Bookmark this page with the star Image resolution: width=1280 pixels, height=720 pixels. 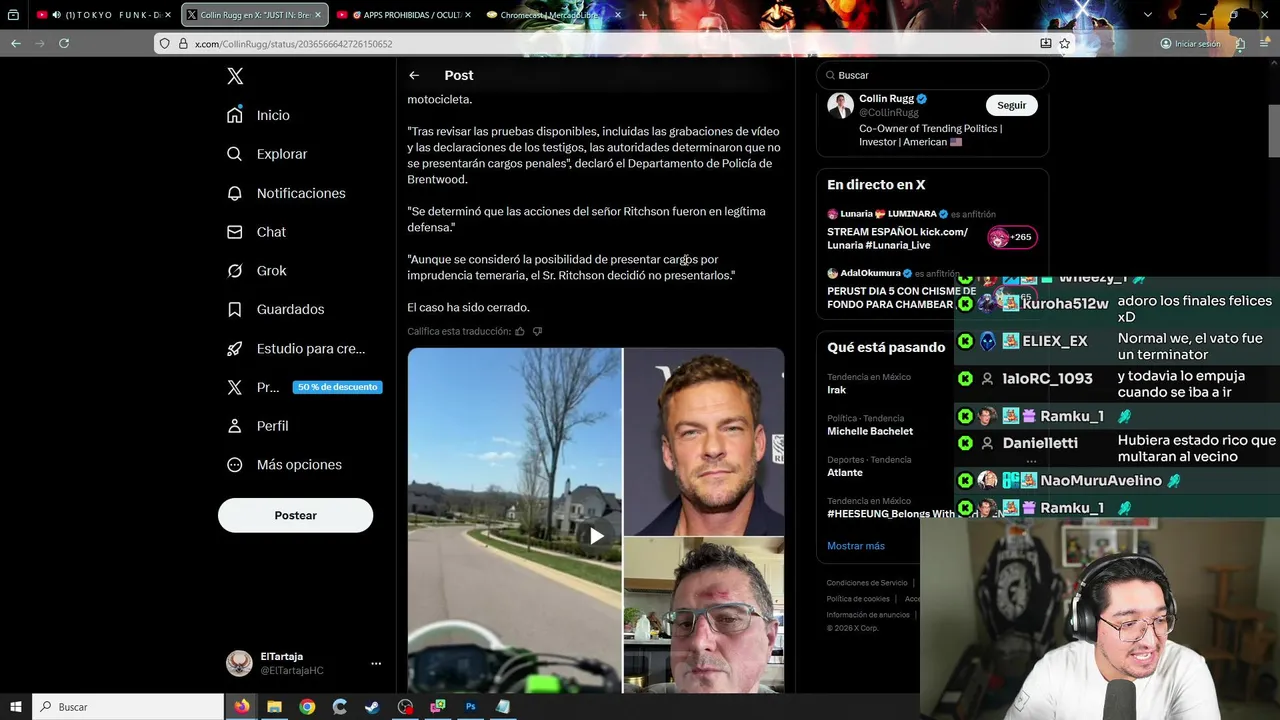1065,44
